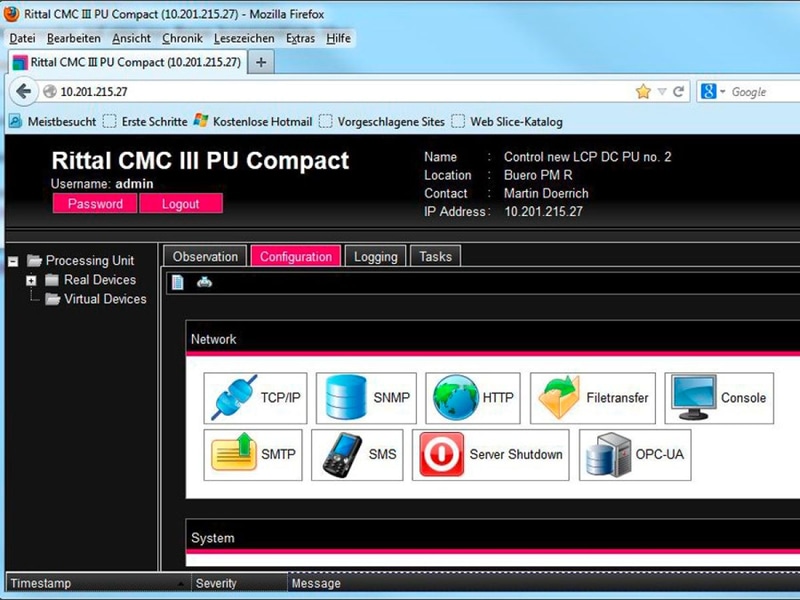
Task: Click the site identity globe icon
Action: [49, 92]
